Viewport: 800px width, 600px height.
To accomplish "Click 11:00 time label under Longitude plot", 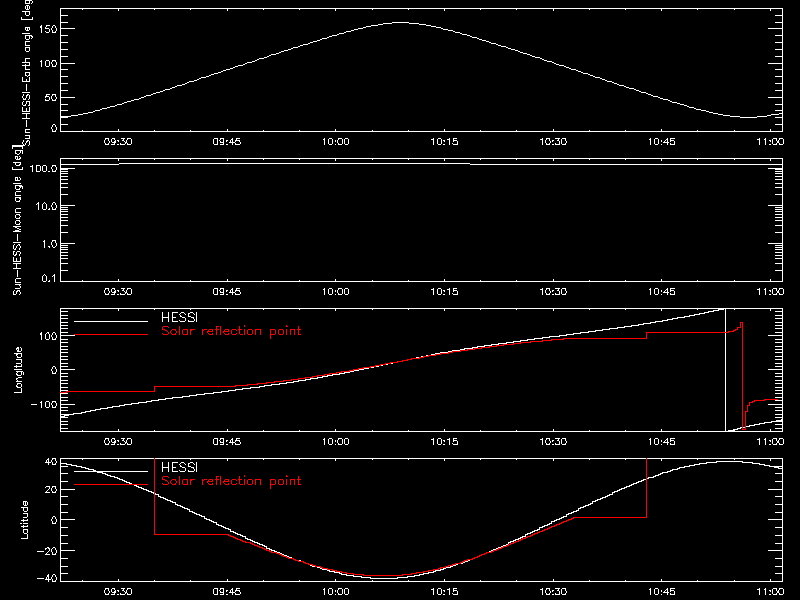I will coord(770,441).
